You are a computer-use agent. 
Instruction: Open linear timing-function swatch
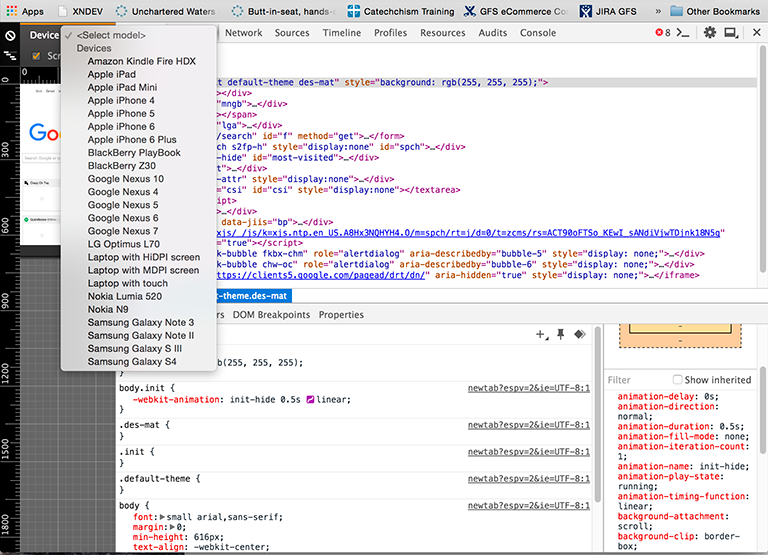click(x=310, y=400)
